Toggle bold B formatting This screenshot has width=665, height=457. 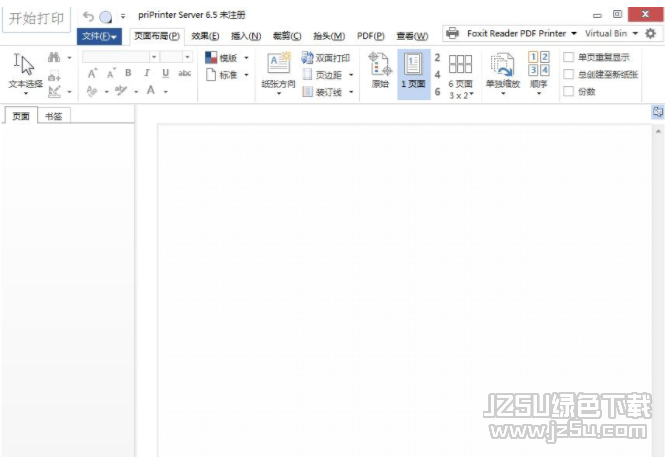128,73
